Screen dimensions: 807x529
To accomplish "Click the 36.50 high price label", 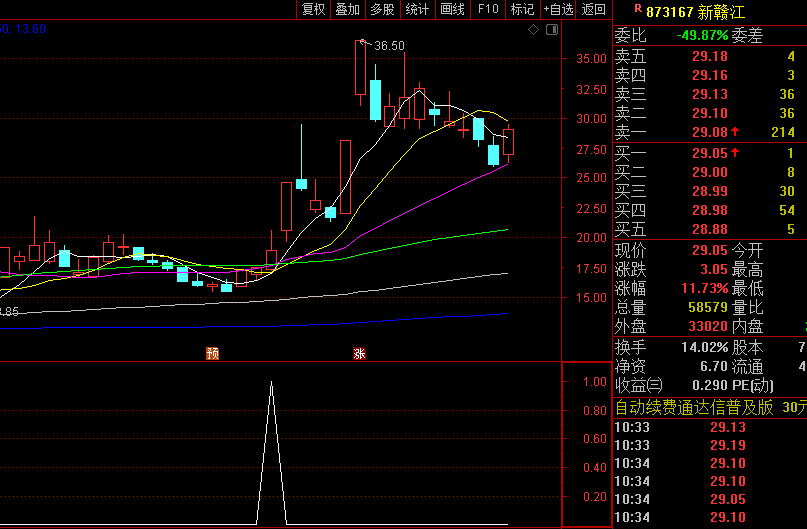I will [x=389, y=46].
